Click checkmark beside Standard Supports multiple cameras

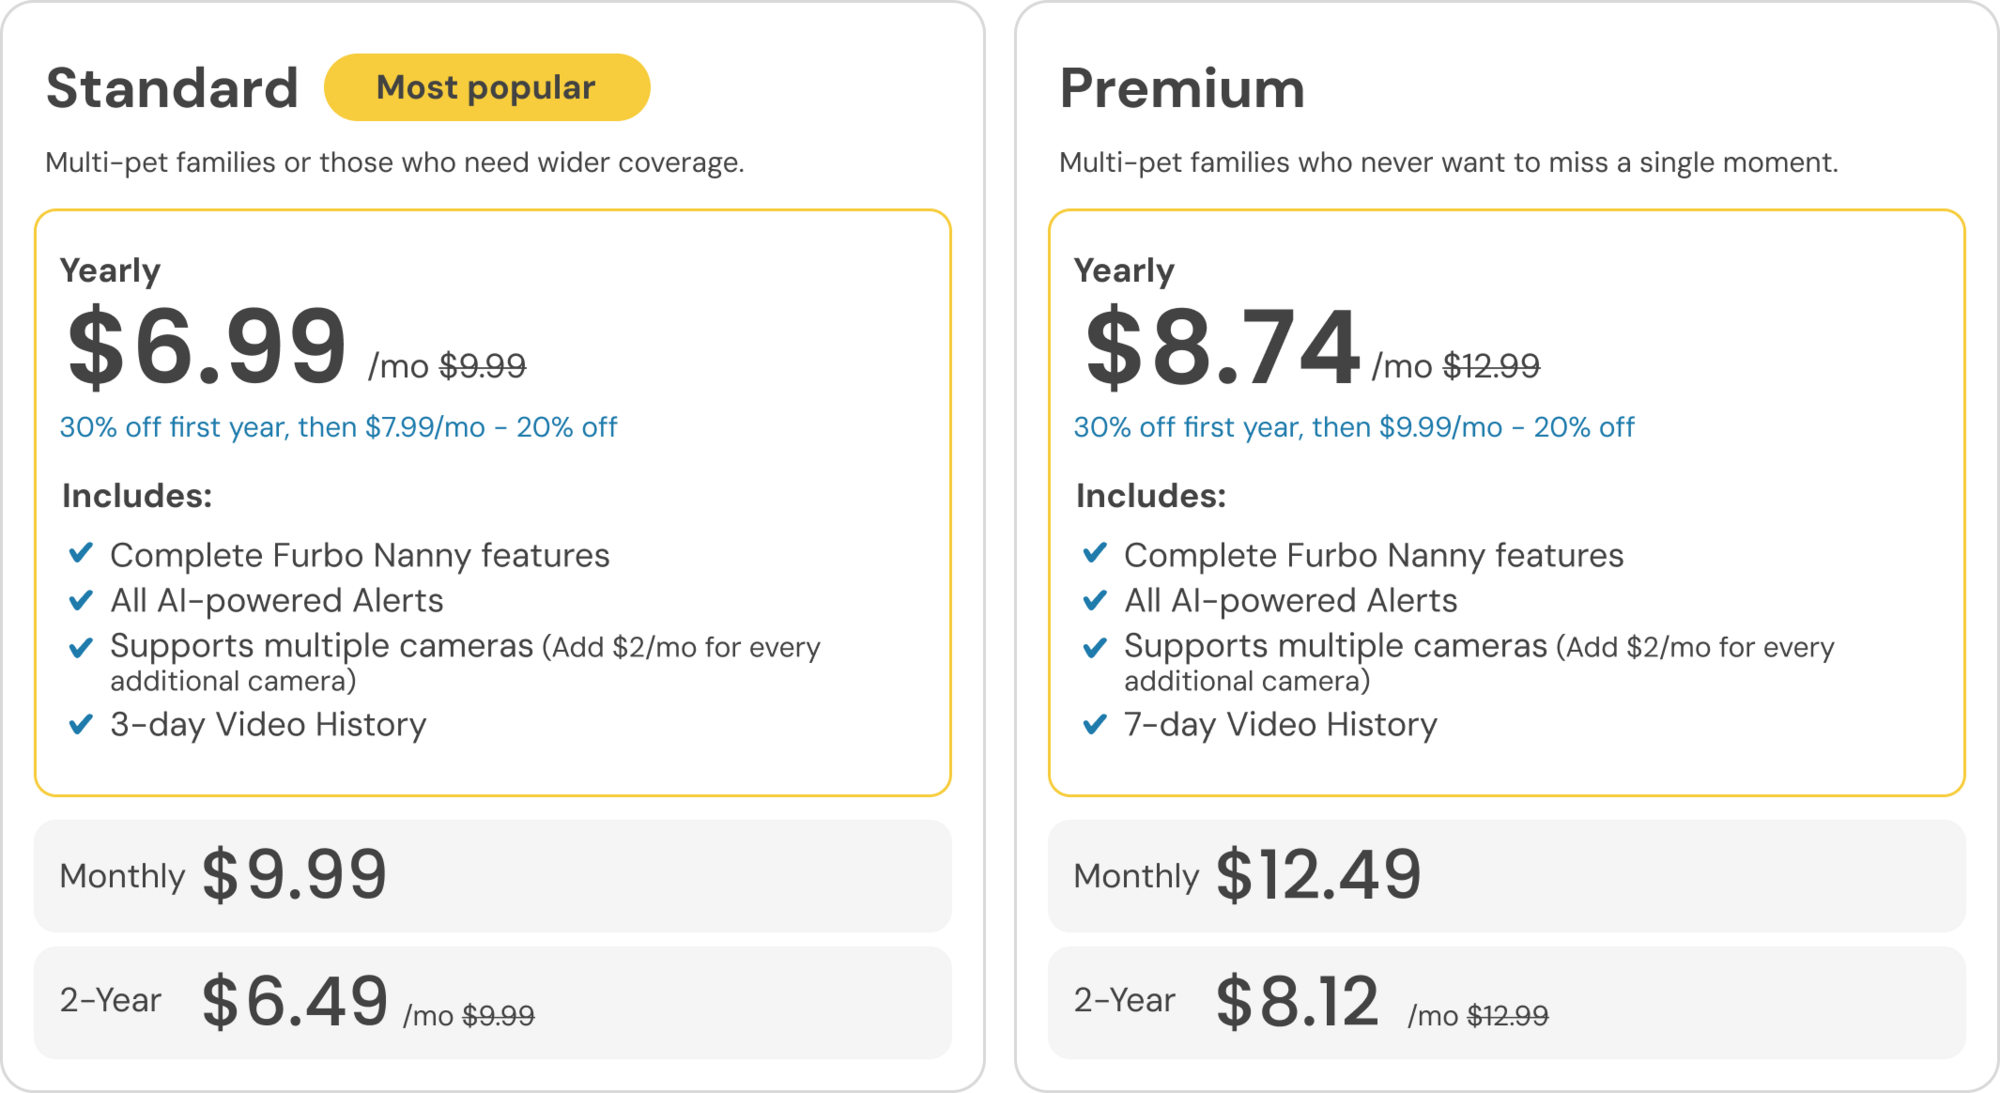[81, 647]
